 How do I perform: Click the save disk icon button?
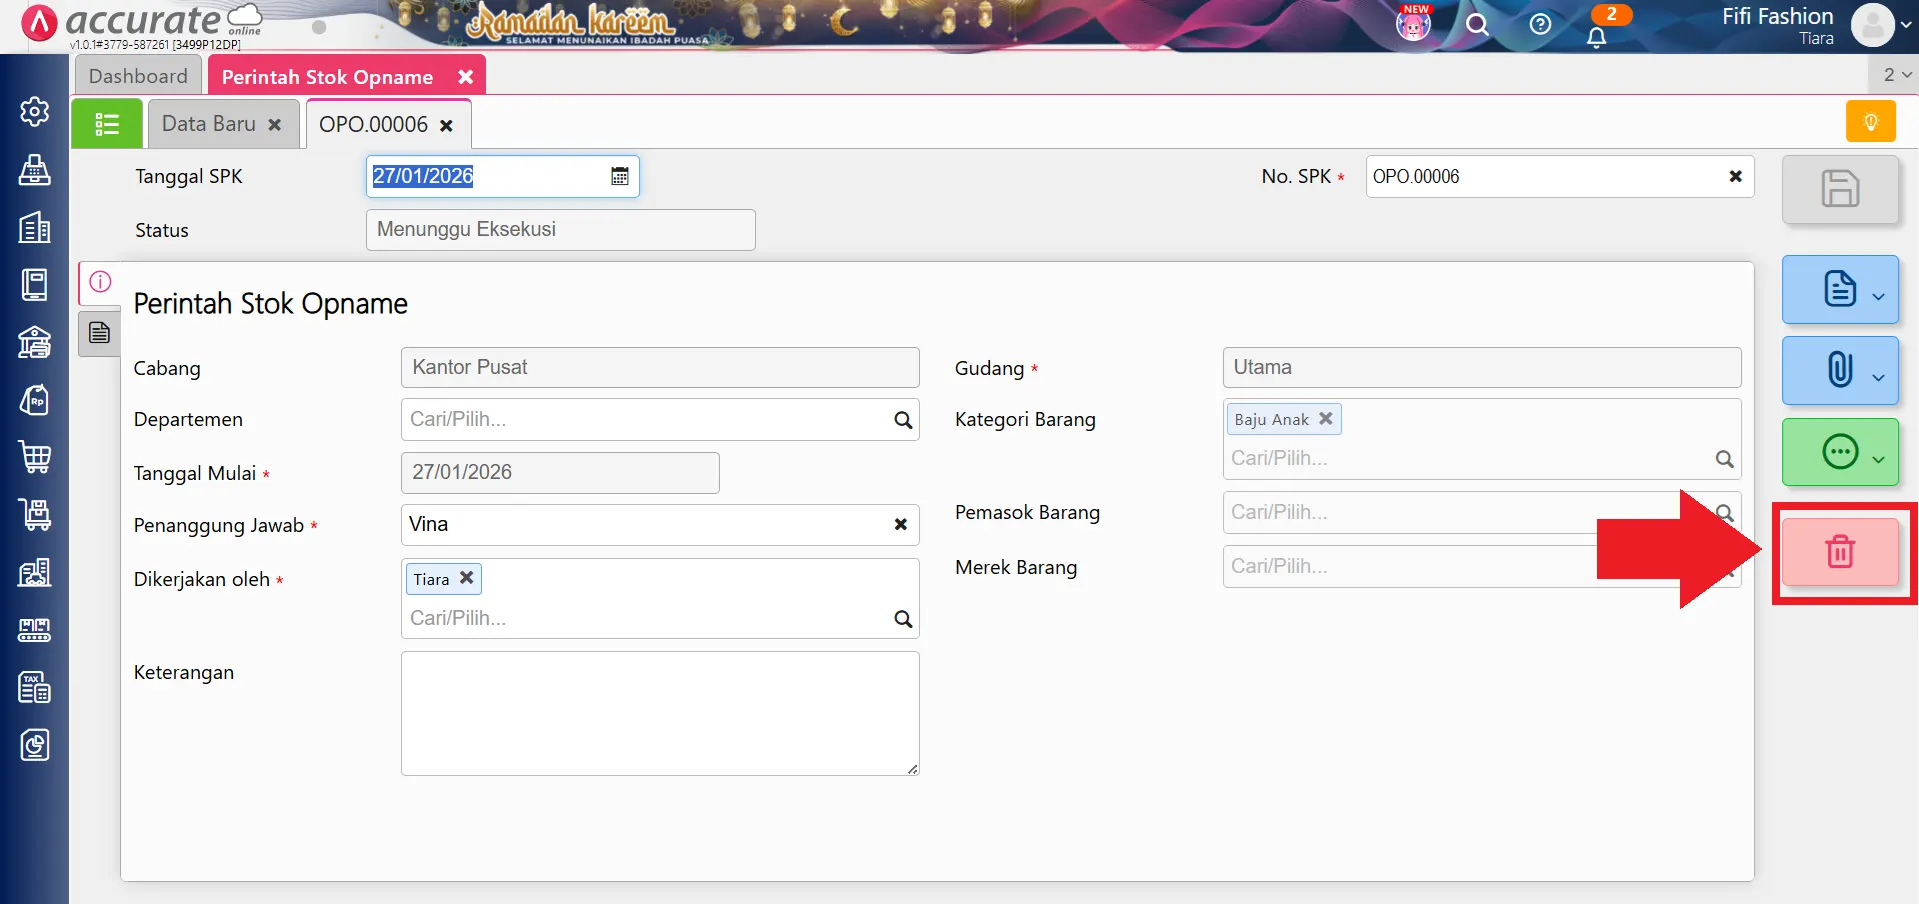(1839, 189)
